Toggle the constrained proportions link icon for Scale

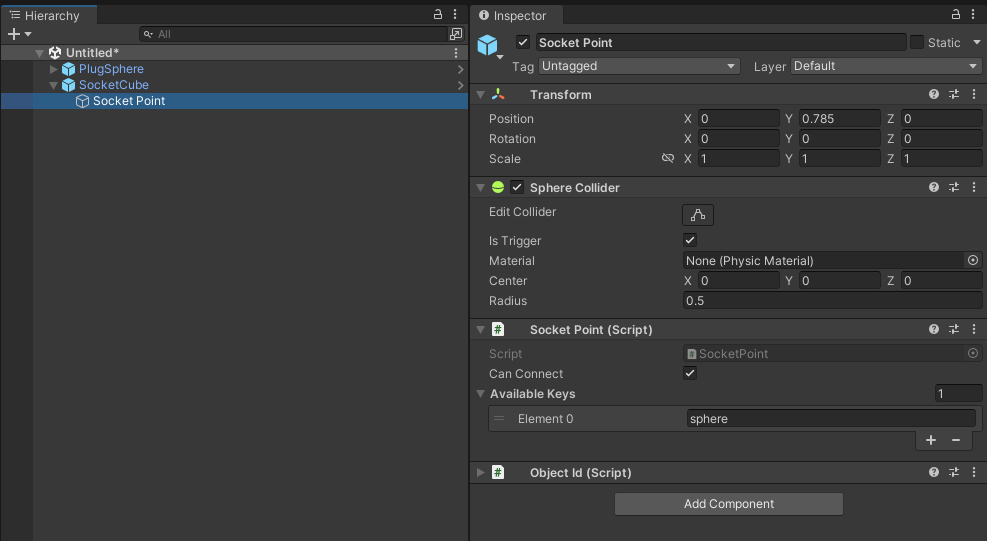point(668,158)
